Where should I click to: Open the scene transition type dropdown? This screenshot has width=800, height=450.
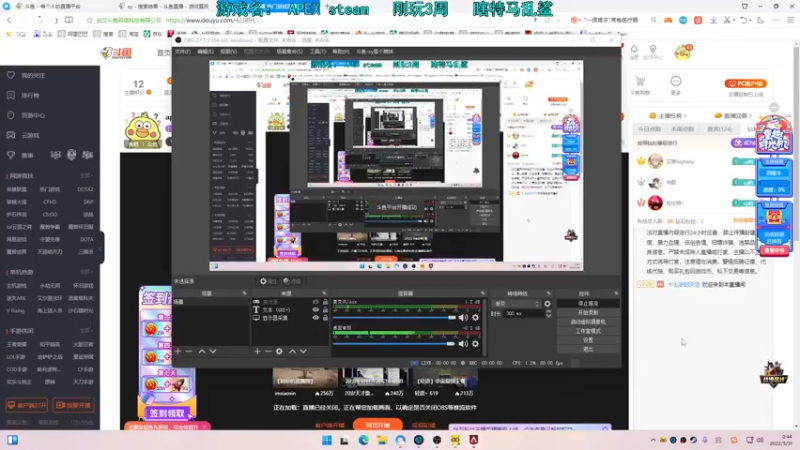tap(516, 304)
